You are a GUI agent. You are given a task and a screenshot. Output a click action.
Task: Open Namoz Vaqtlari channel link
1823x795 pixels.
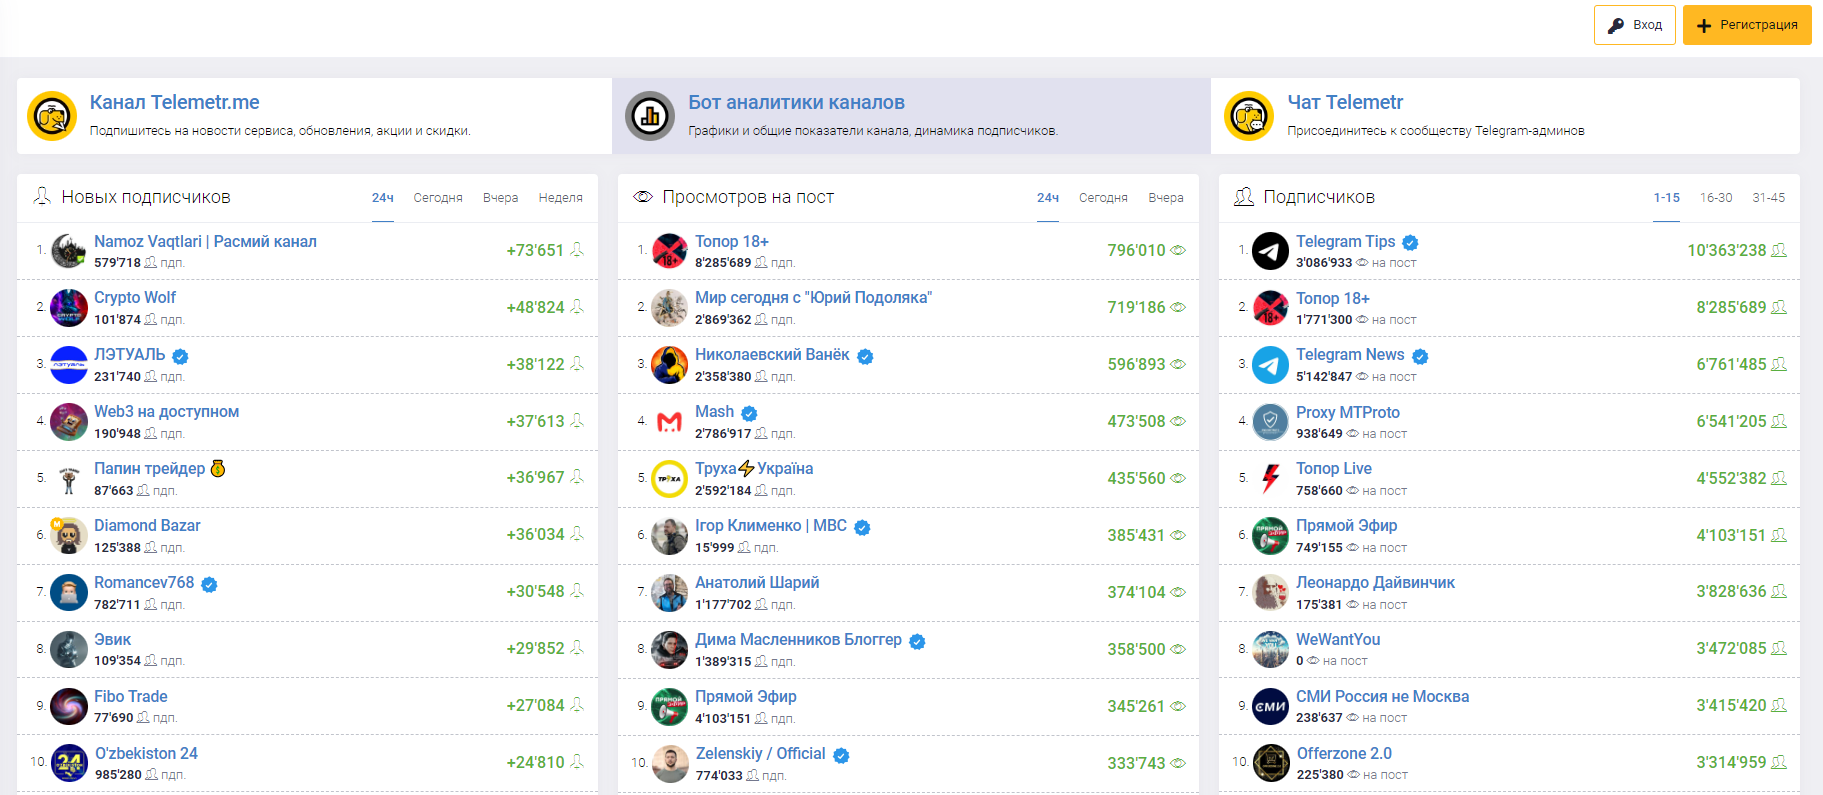pyautogui.click(x=205, y=241)
